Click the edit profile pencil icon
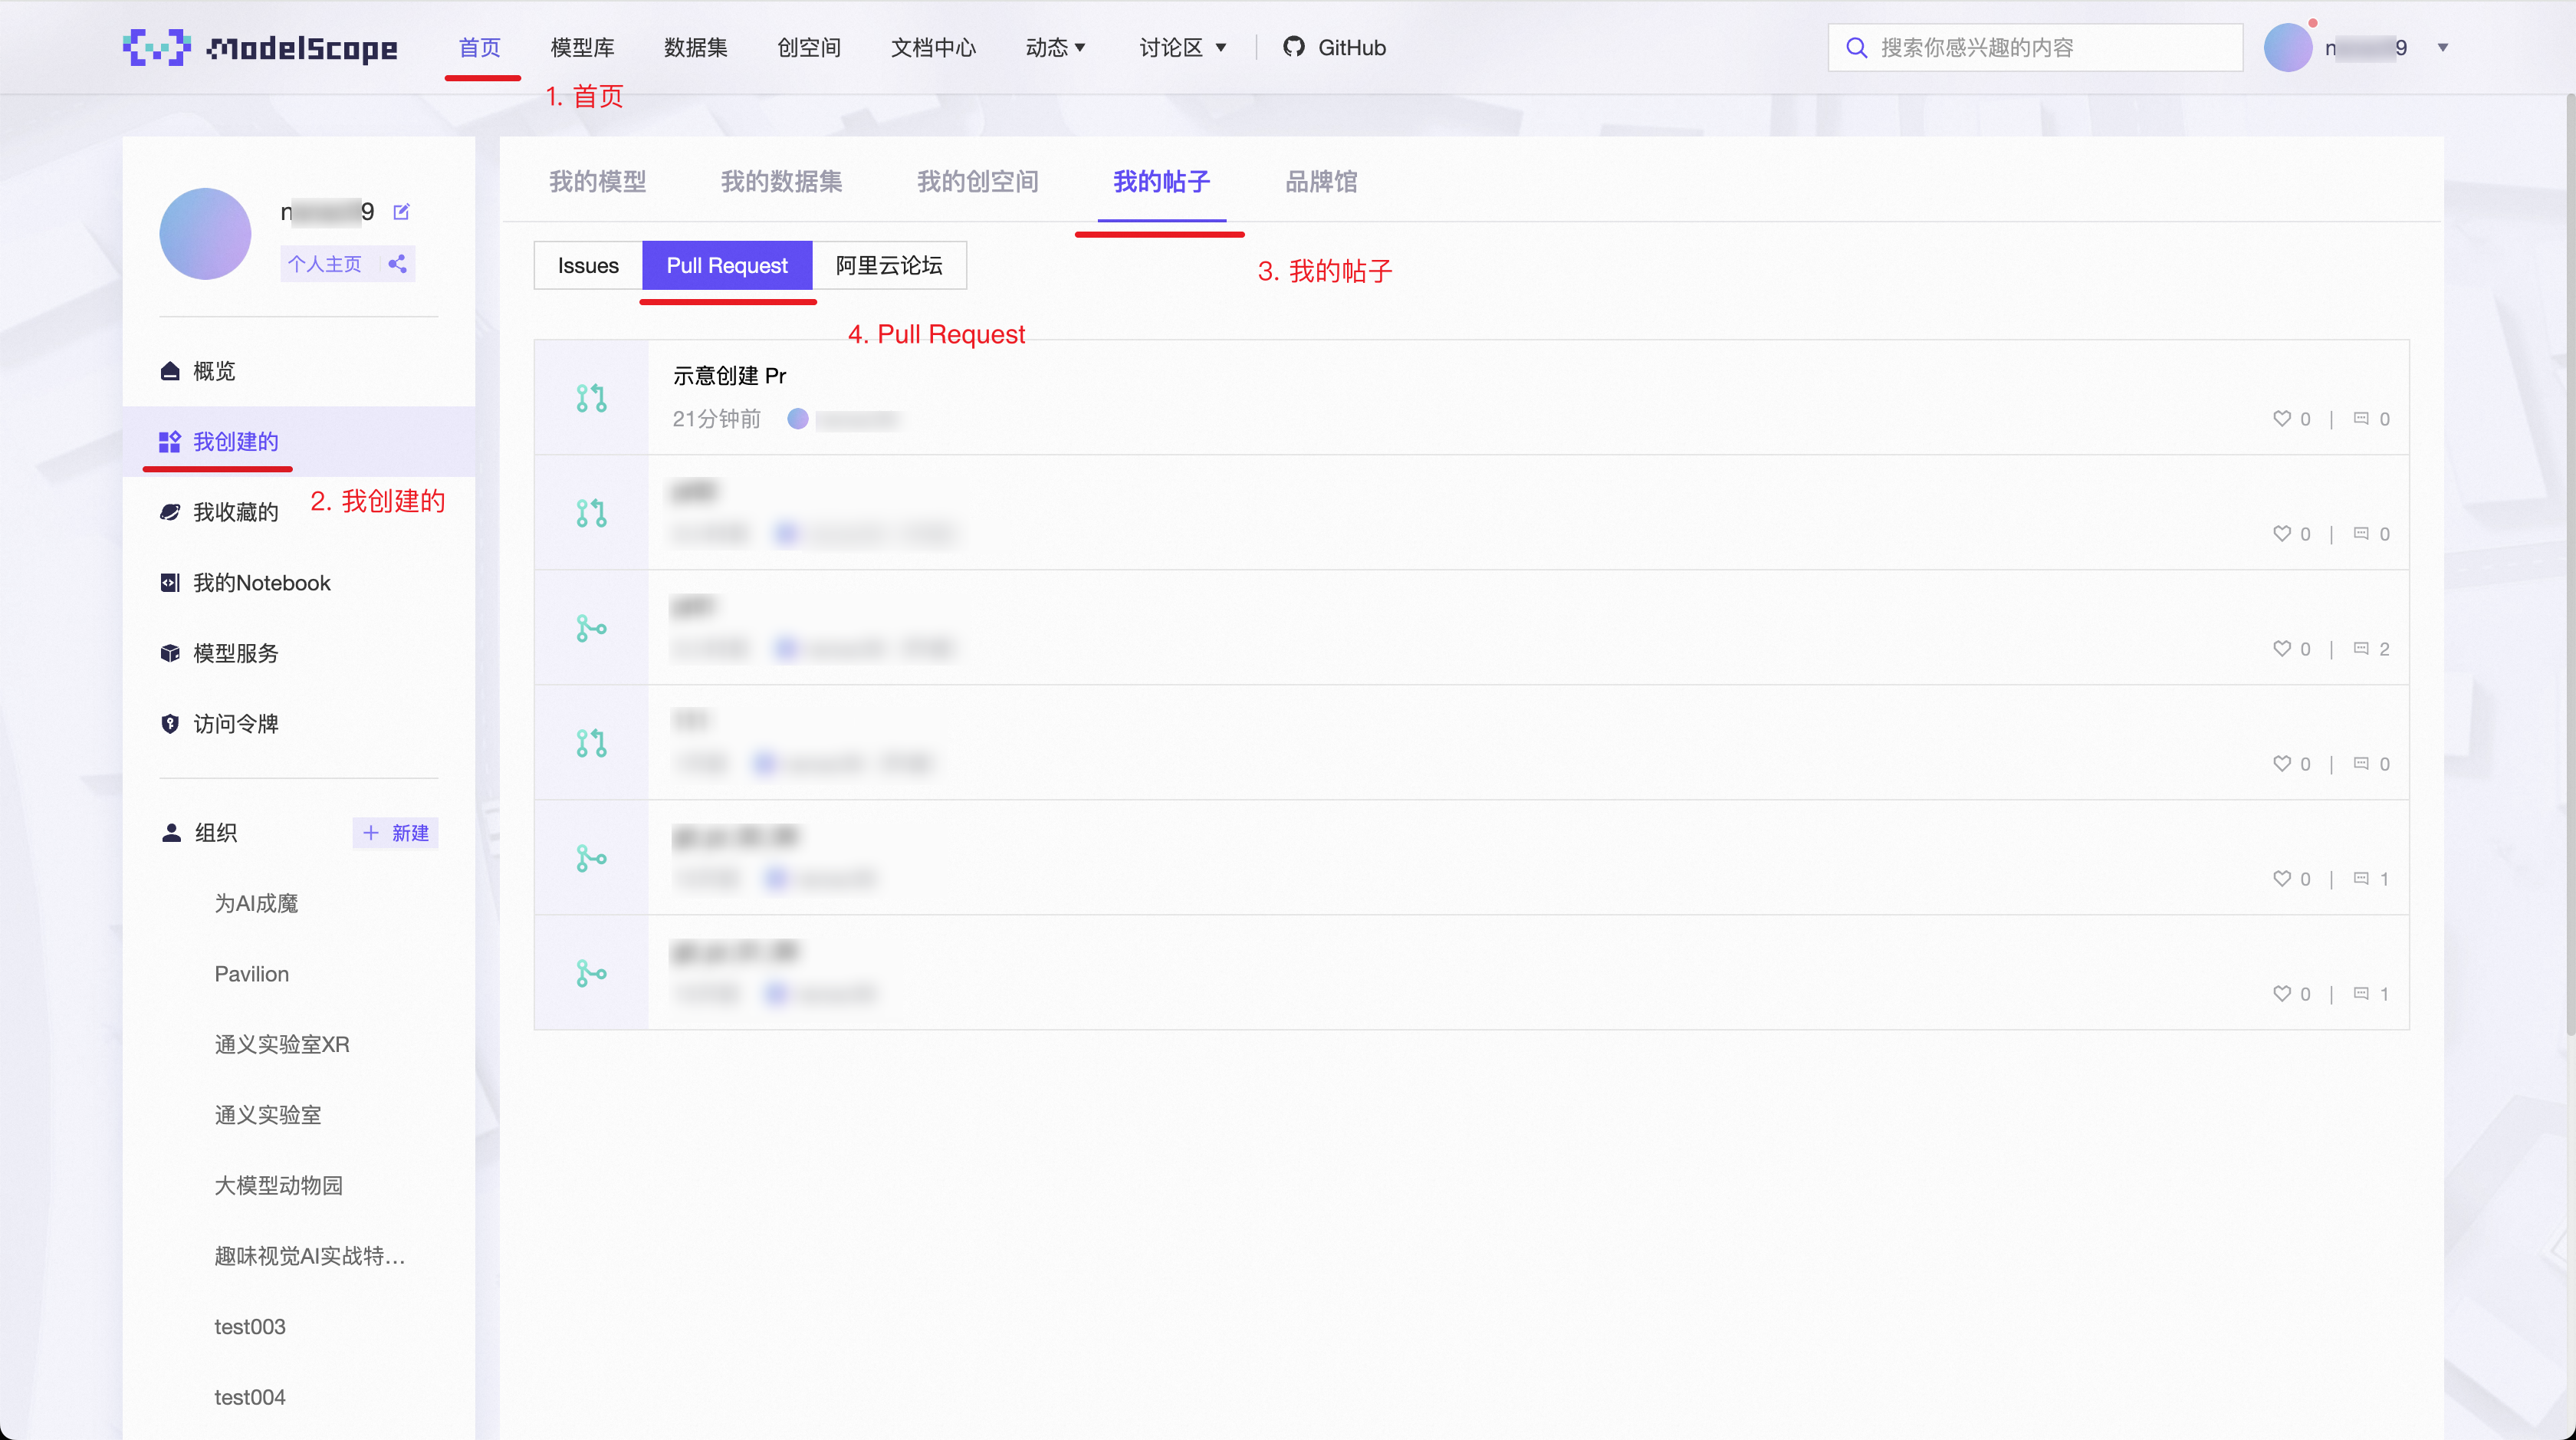 click(x=401, y=212)
